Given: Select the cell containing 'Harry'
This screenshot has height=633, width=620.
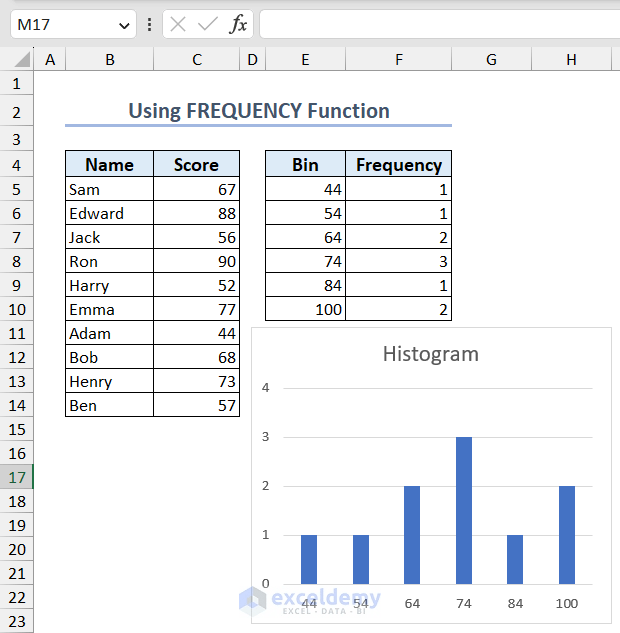Looking at the screenshot, I should pyautogui.click(x=109, y=285).
